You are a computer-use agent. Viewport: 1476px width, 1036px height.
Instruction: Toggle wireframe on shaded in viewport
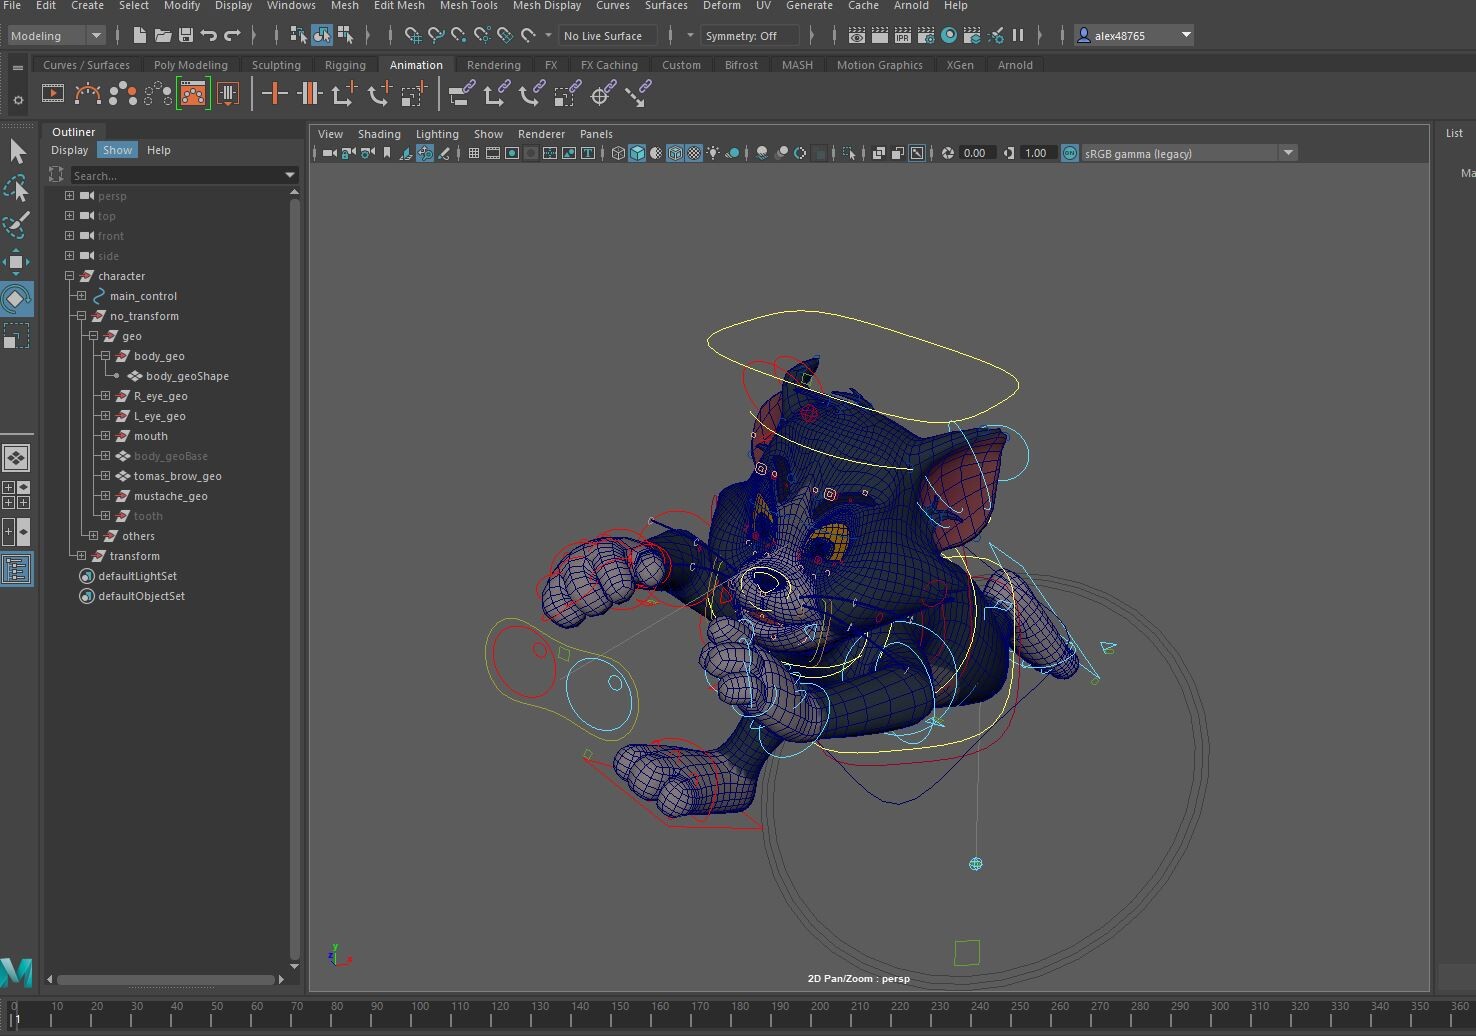point(675,153)
